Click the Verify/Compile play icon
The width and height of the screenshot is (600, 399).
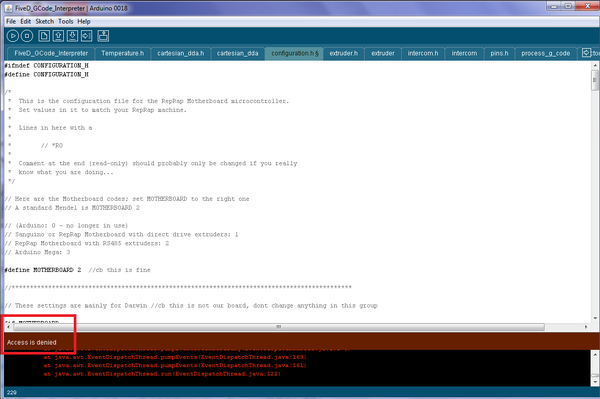pos(13,36)
